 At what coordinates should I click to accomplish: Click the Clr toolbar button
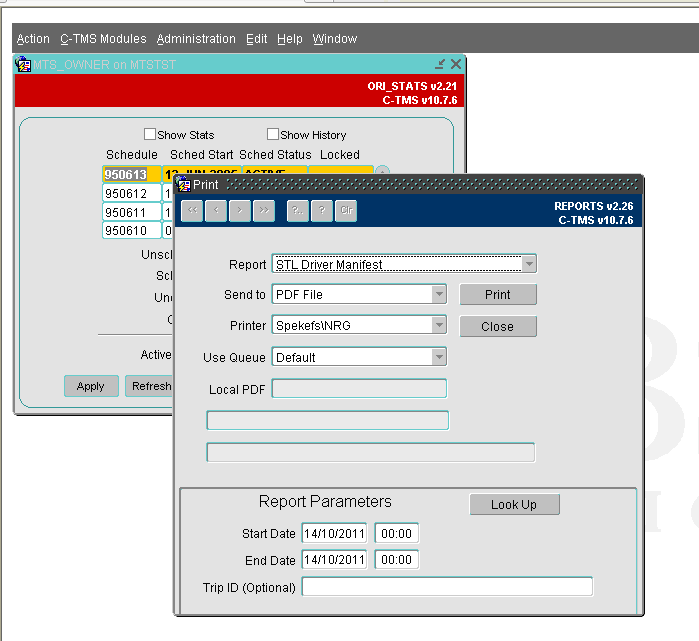pyautogui.click(x=346, y=210)
